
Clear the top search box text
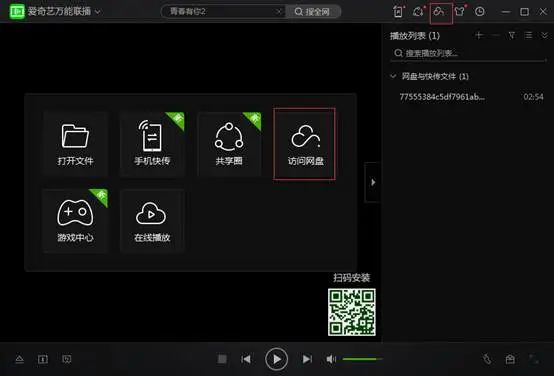279,12
